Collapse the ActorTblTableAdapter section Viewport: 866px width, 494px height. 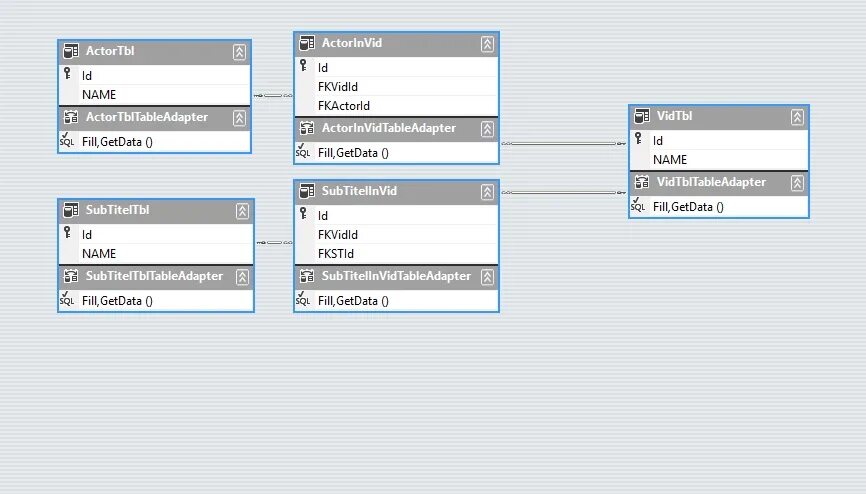(239, 118)
